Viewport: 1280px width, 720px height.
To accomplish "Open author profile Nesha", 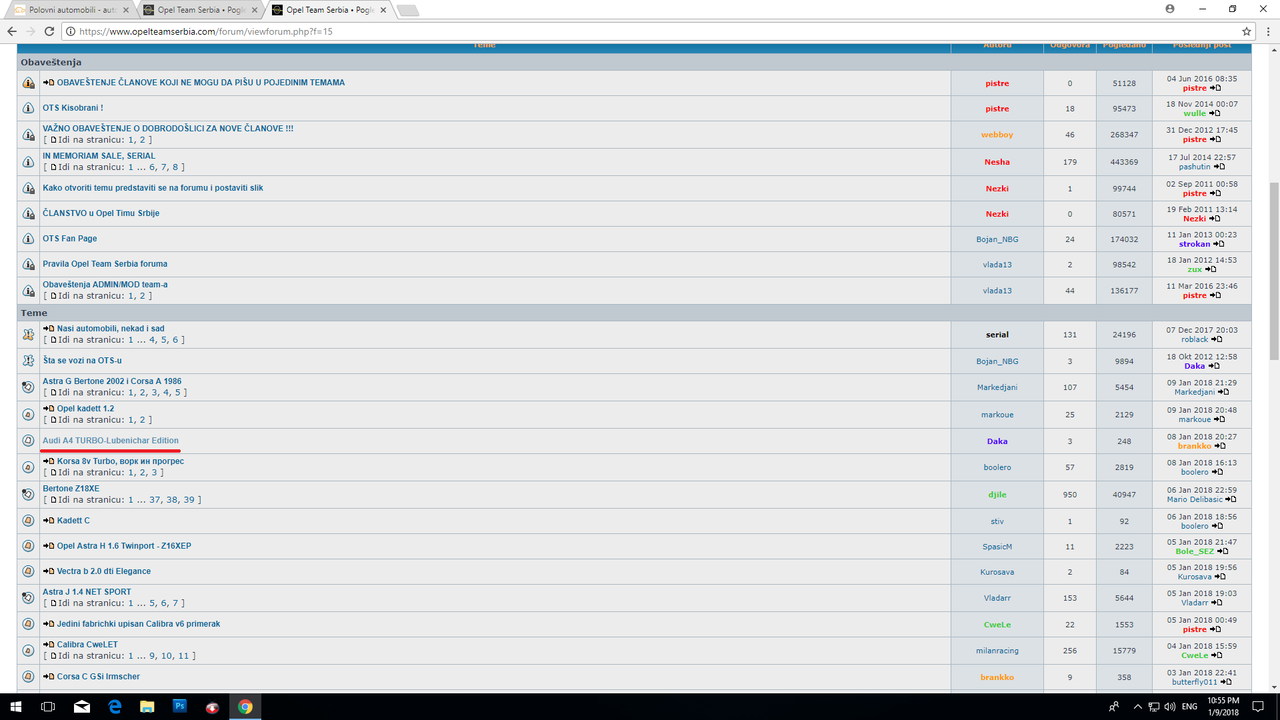I will 997,162.
